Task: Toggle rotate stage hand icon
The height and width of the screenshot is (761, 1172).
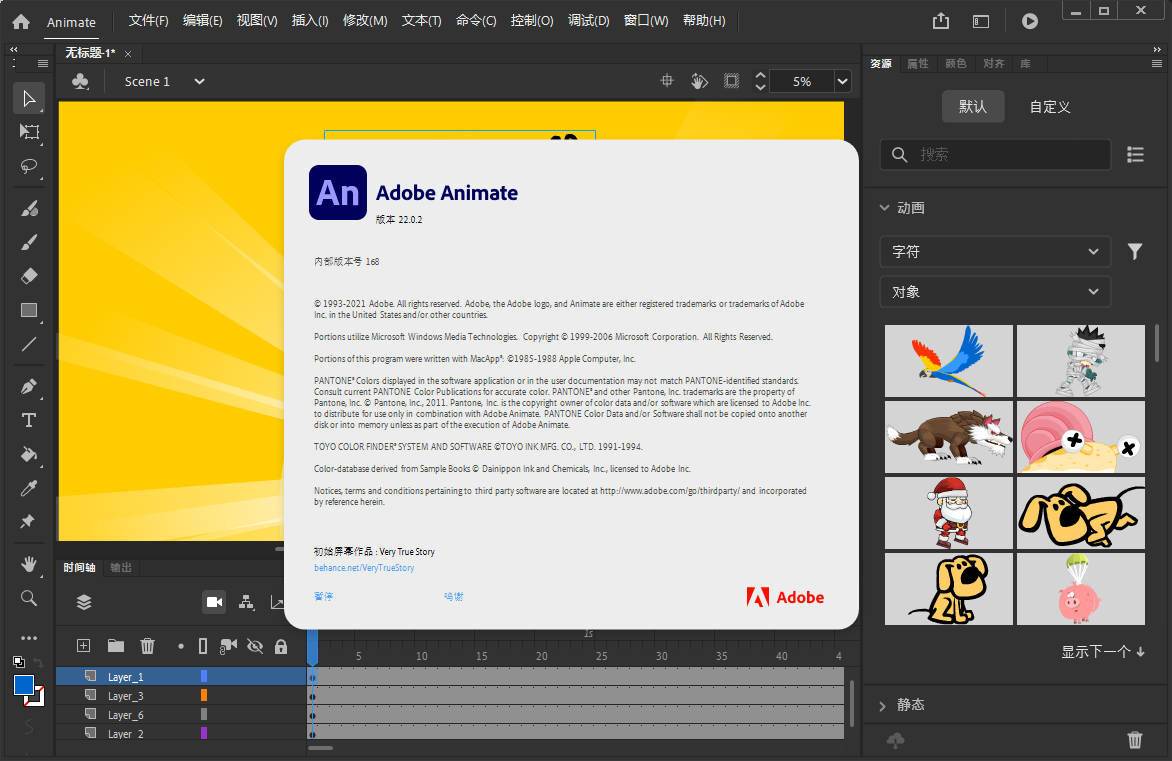Action: pos(699,81)
